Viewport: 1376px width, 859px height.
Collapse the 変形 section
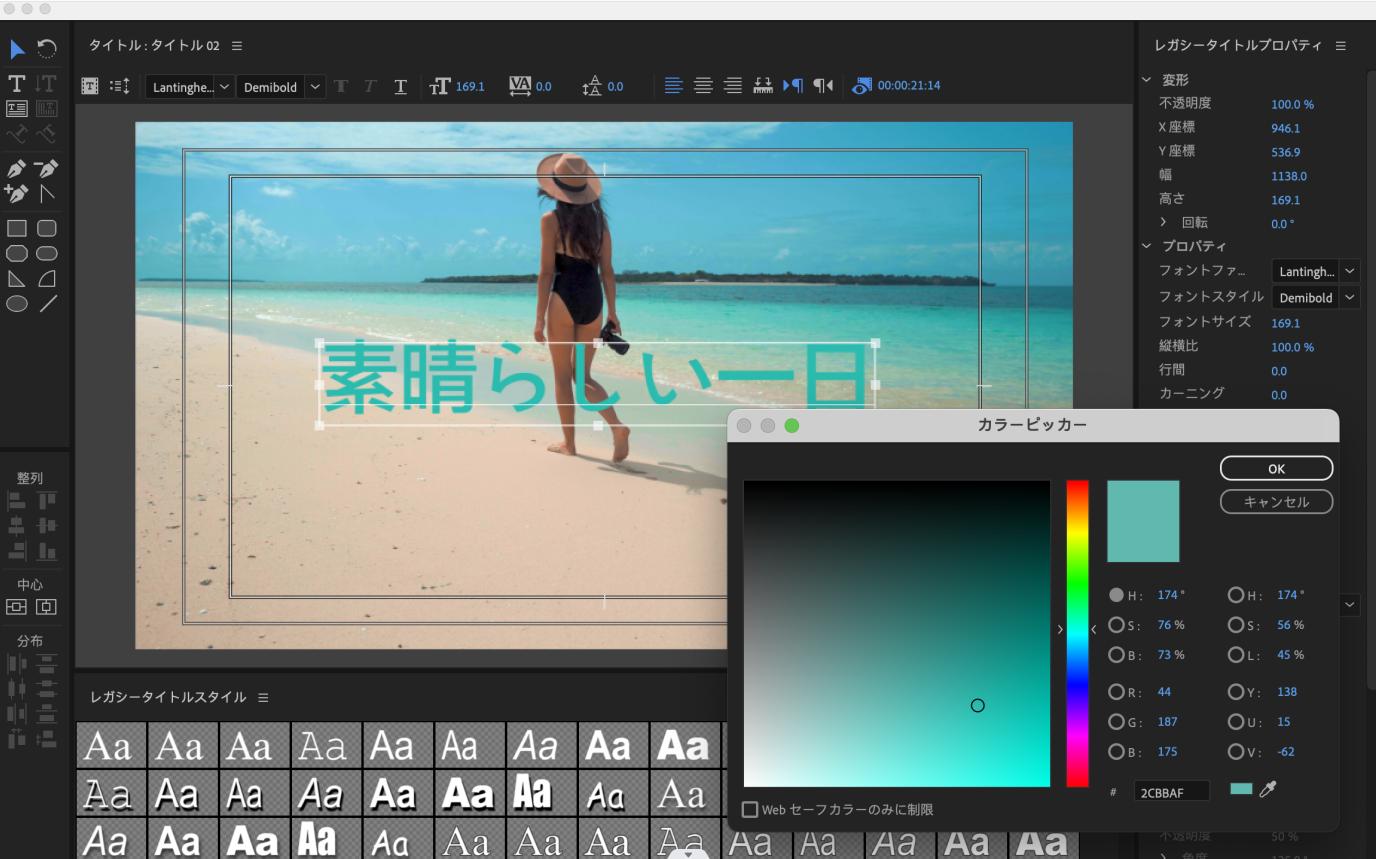(x=1147, y=80)
